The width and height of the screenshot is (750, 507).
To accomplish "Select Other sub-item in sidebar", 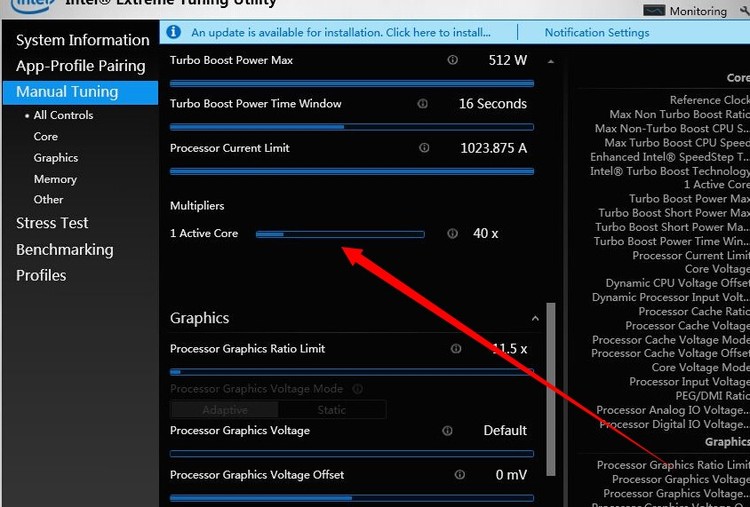I will tap(48, 199).
